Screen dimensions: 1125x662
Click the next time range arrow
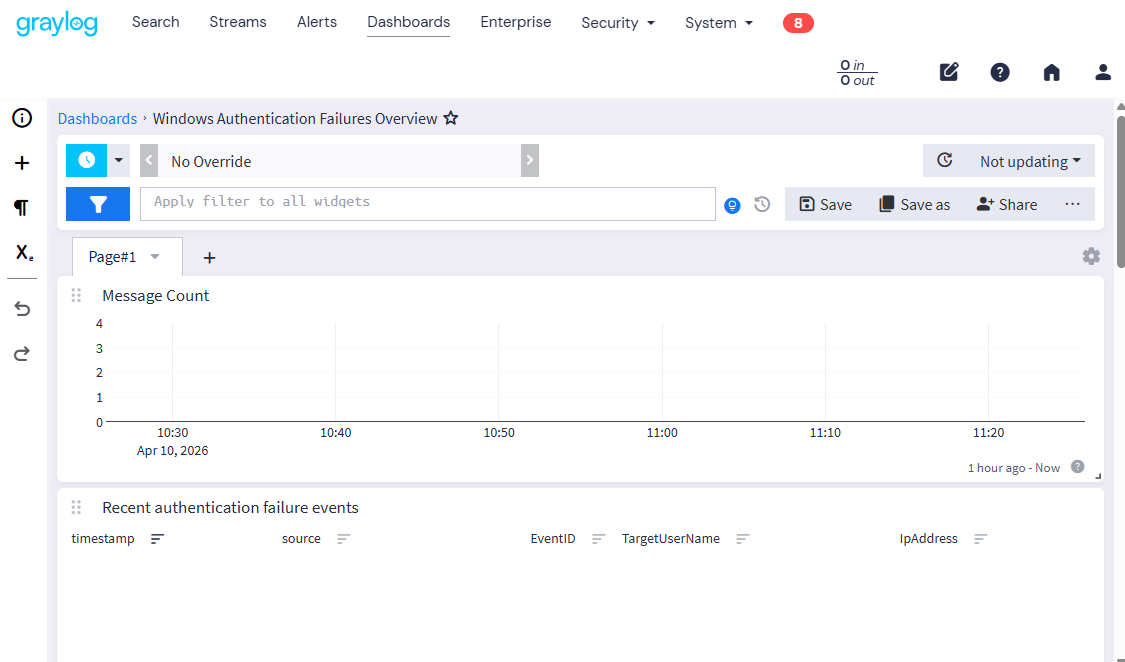coord(529,160)
